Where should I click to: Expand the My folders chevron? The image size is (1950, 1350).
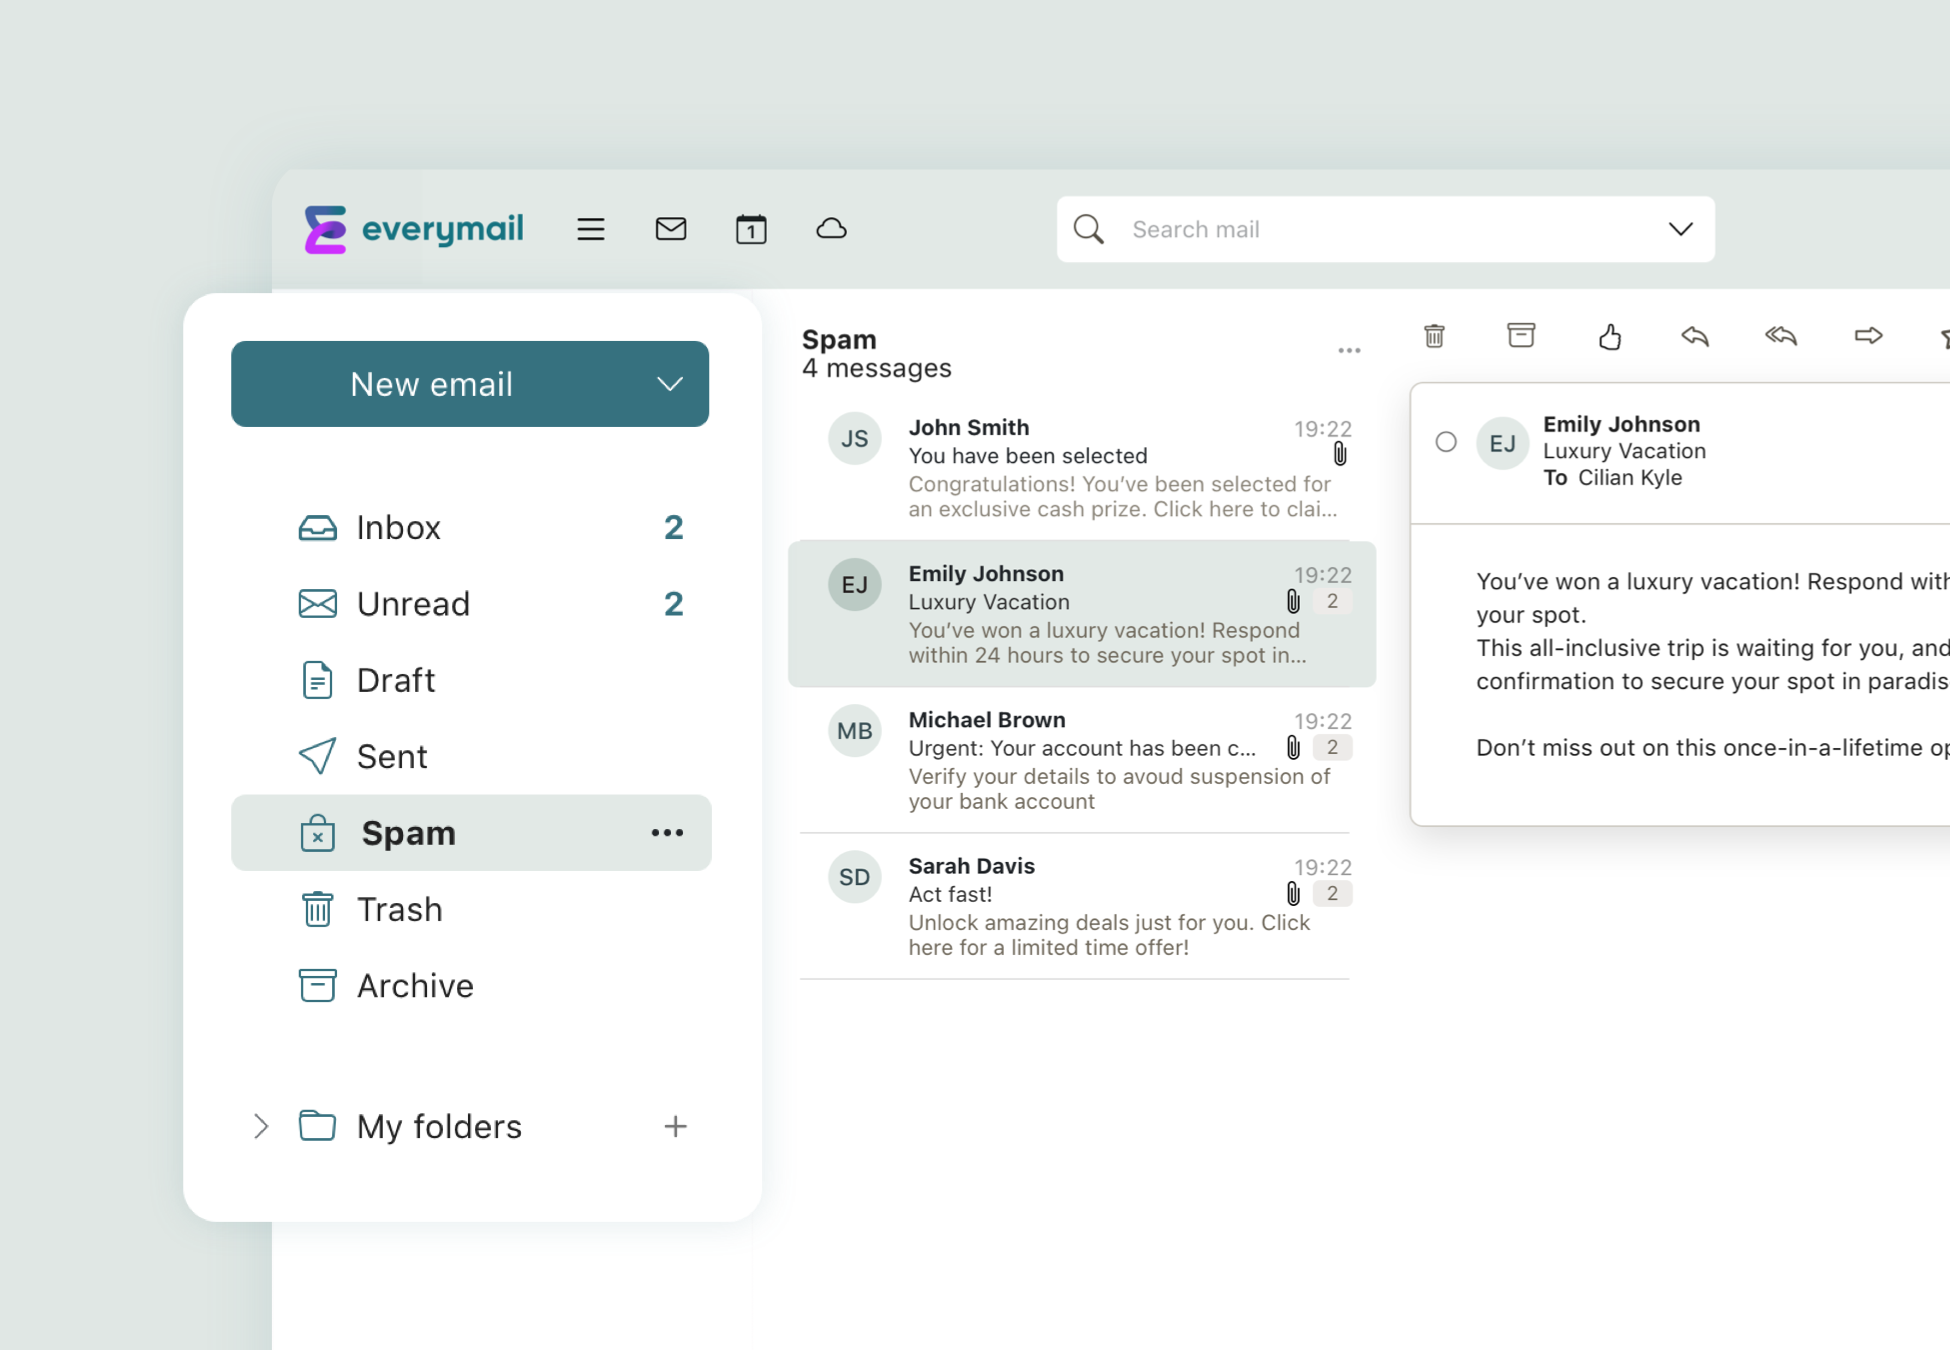pos(261,1126)
